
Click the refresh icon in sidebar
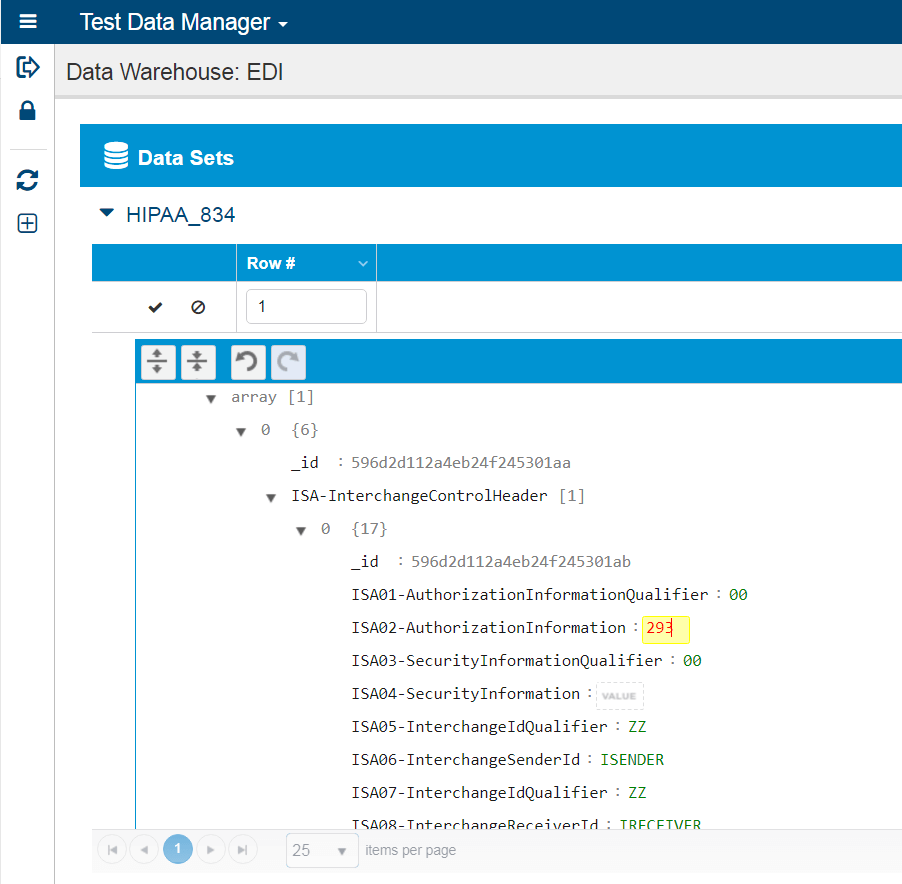pyautogui.click(x=28, y=180)
